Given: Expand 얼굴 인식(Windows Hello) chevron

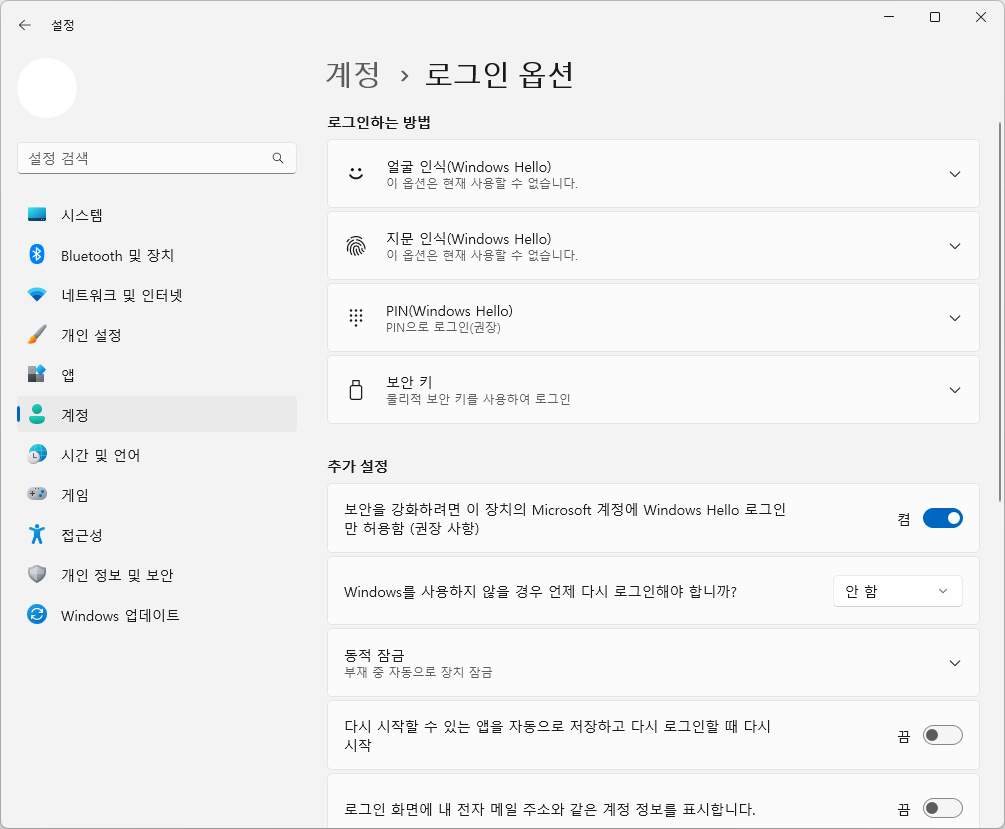Looking at the screenshot, I should pyautogui.click(x=954, y=174).
